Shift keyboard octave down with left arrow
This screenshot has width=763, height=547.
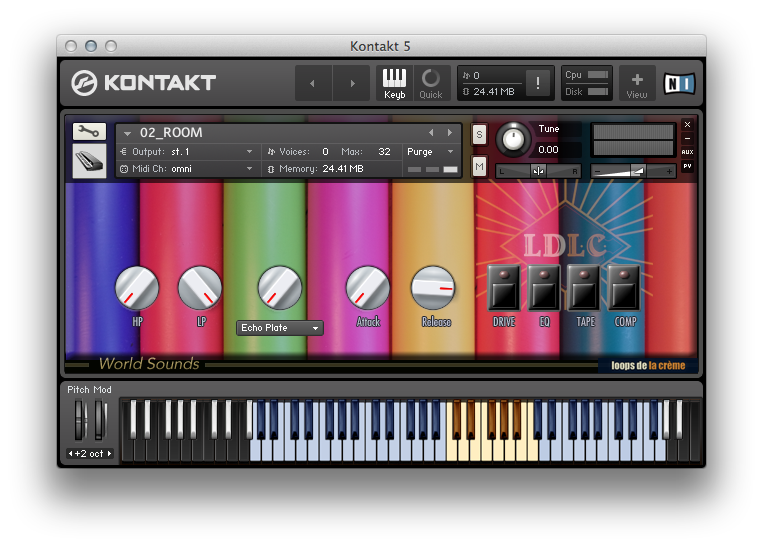click(71, 454)
